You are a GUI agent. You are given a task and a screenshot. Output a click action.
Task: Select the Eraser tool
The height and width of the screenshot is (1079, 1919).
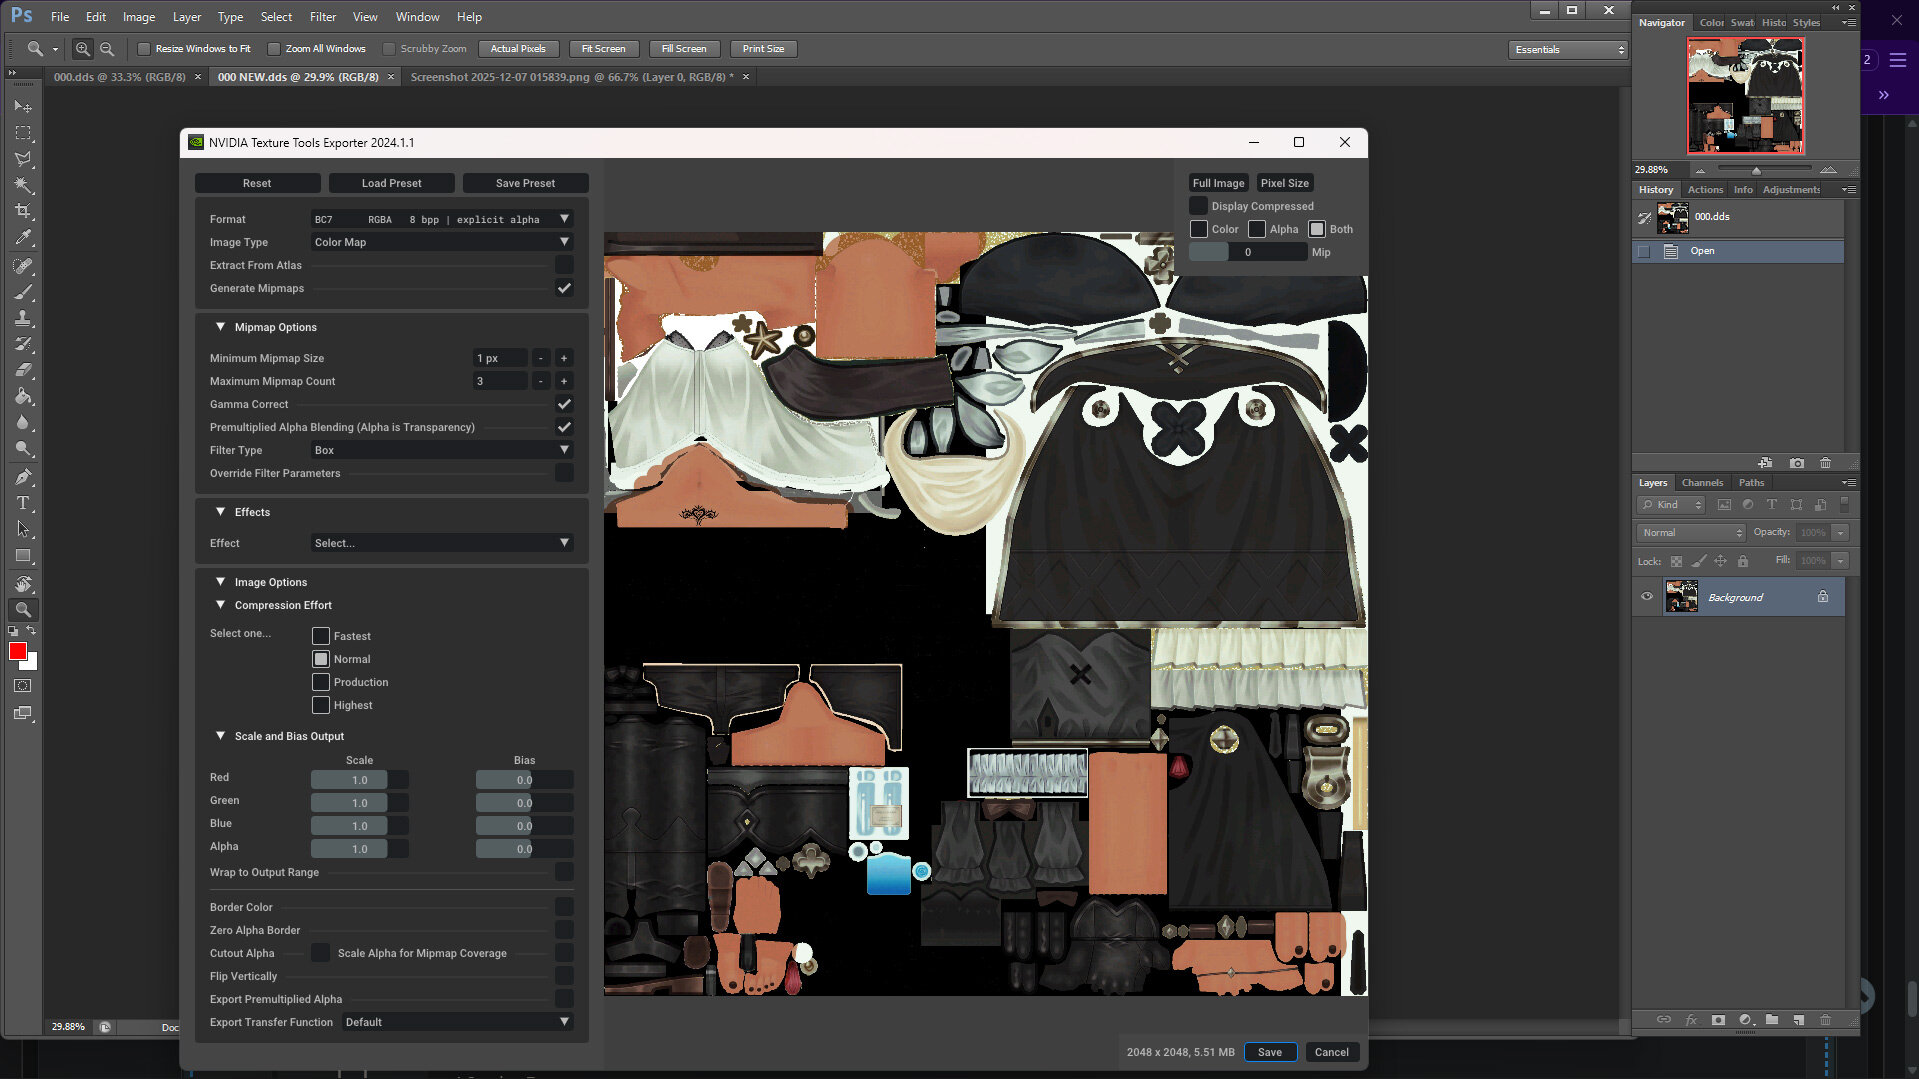click(23, 370)
